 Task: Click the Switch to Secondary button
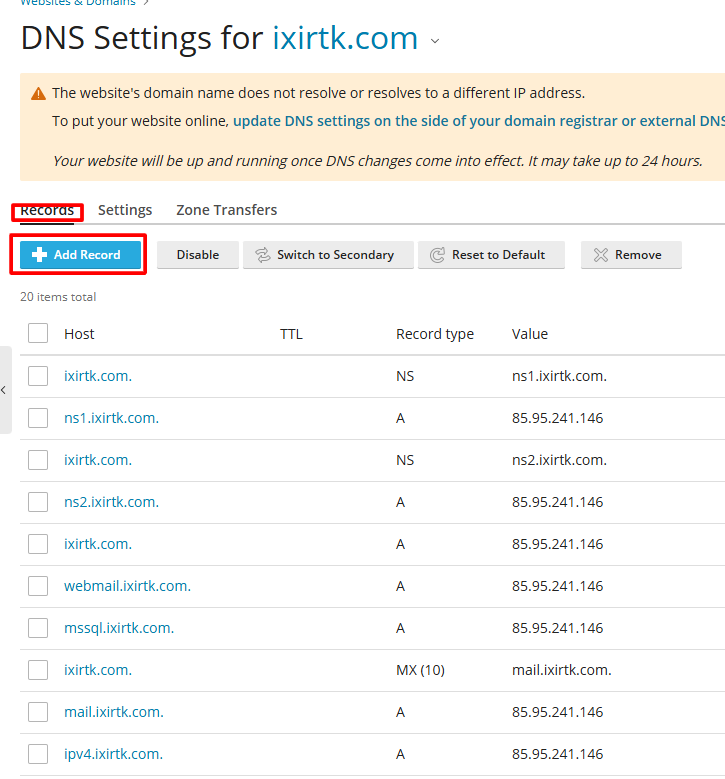click(x=325, y=255)
